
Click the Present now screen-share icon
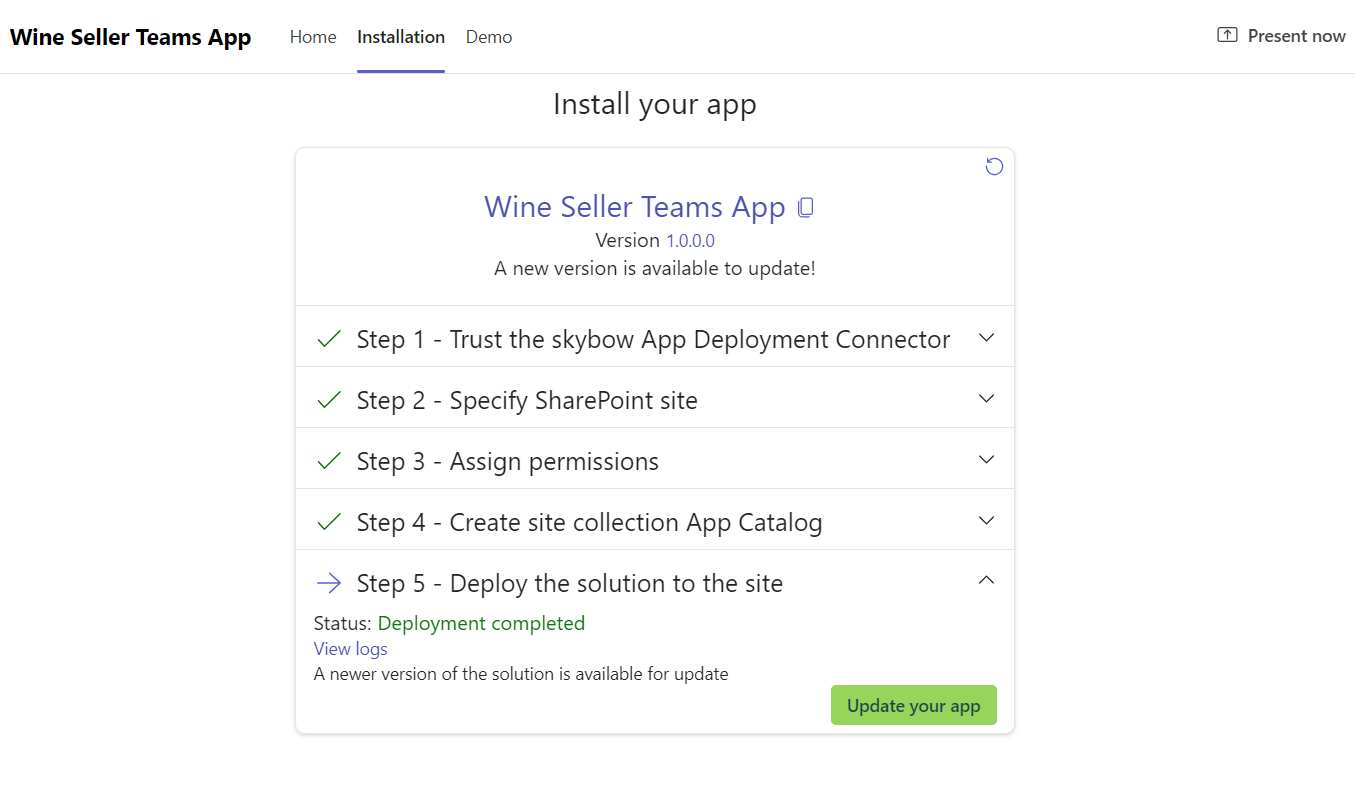[1227, 35]
